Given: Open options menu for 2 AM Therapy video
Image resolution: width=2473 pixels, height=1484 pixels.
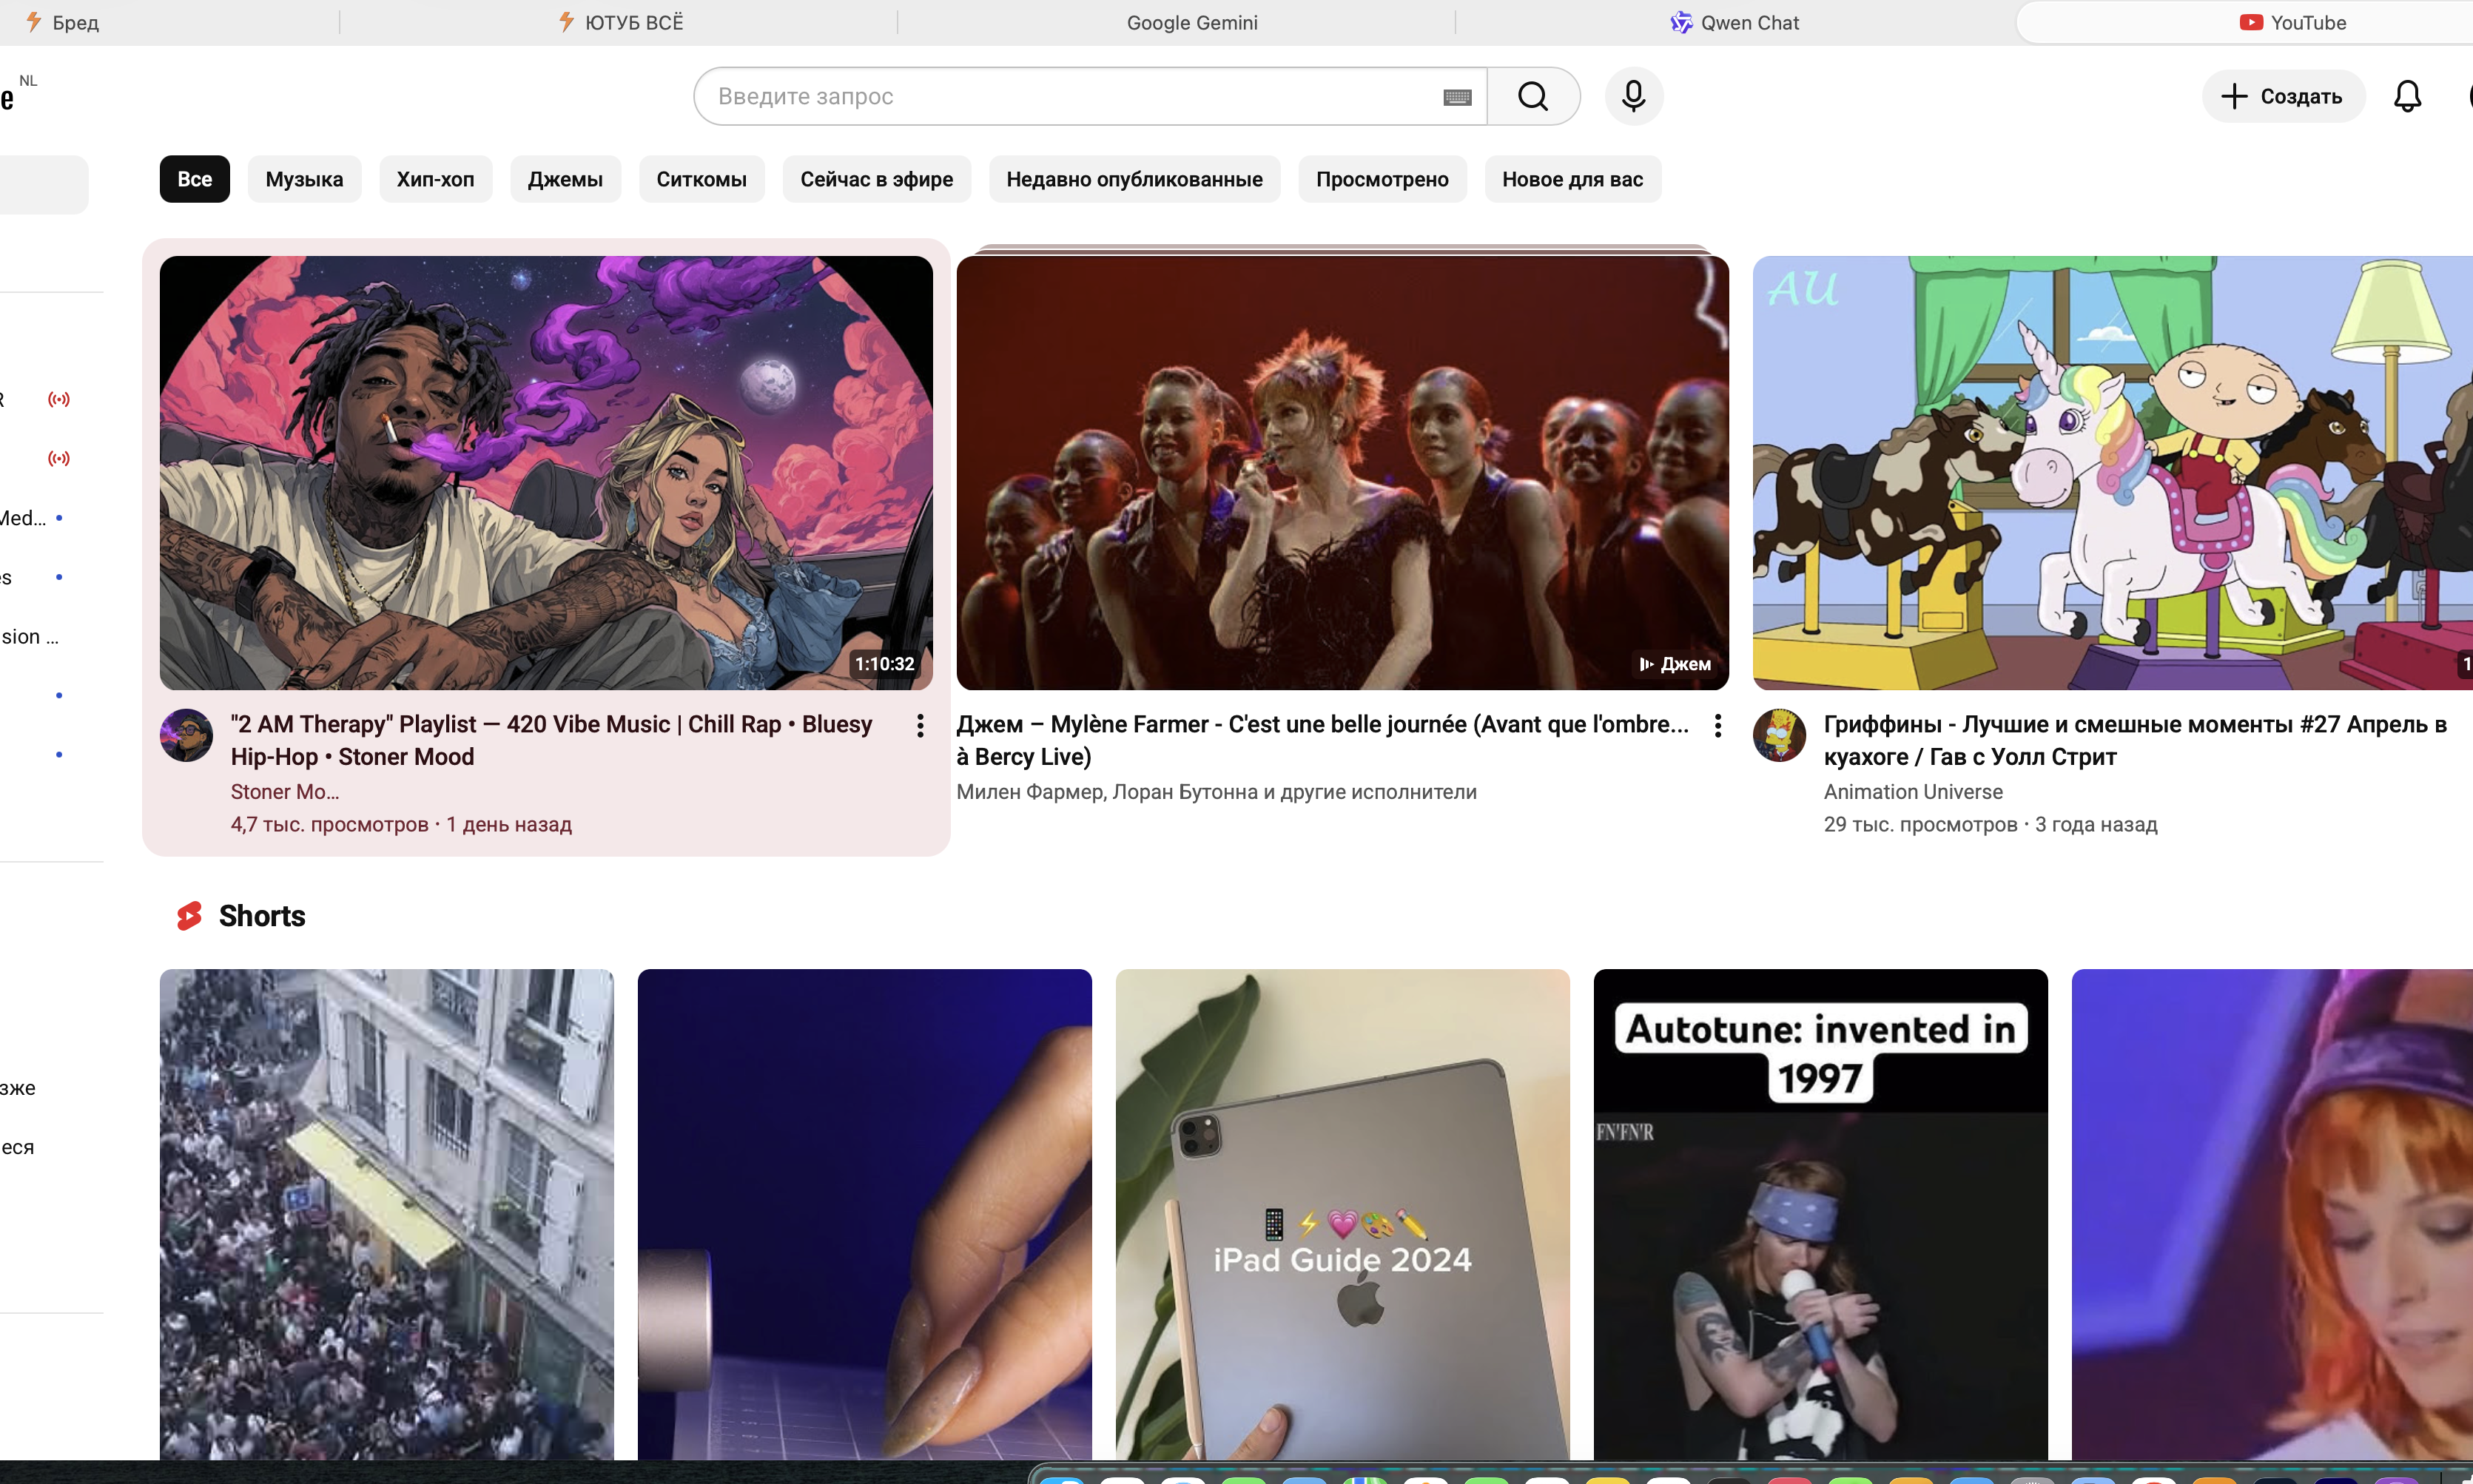Looking at the screenshot, I should 920,726.
